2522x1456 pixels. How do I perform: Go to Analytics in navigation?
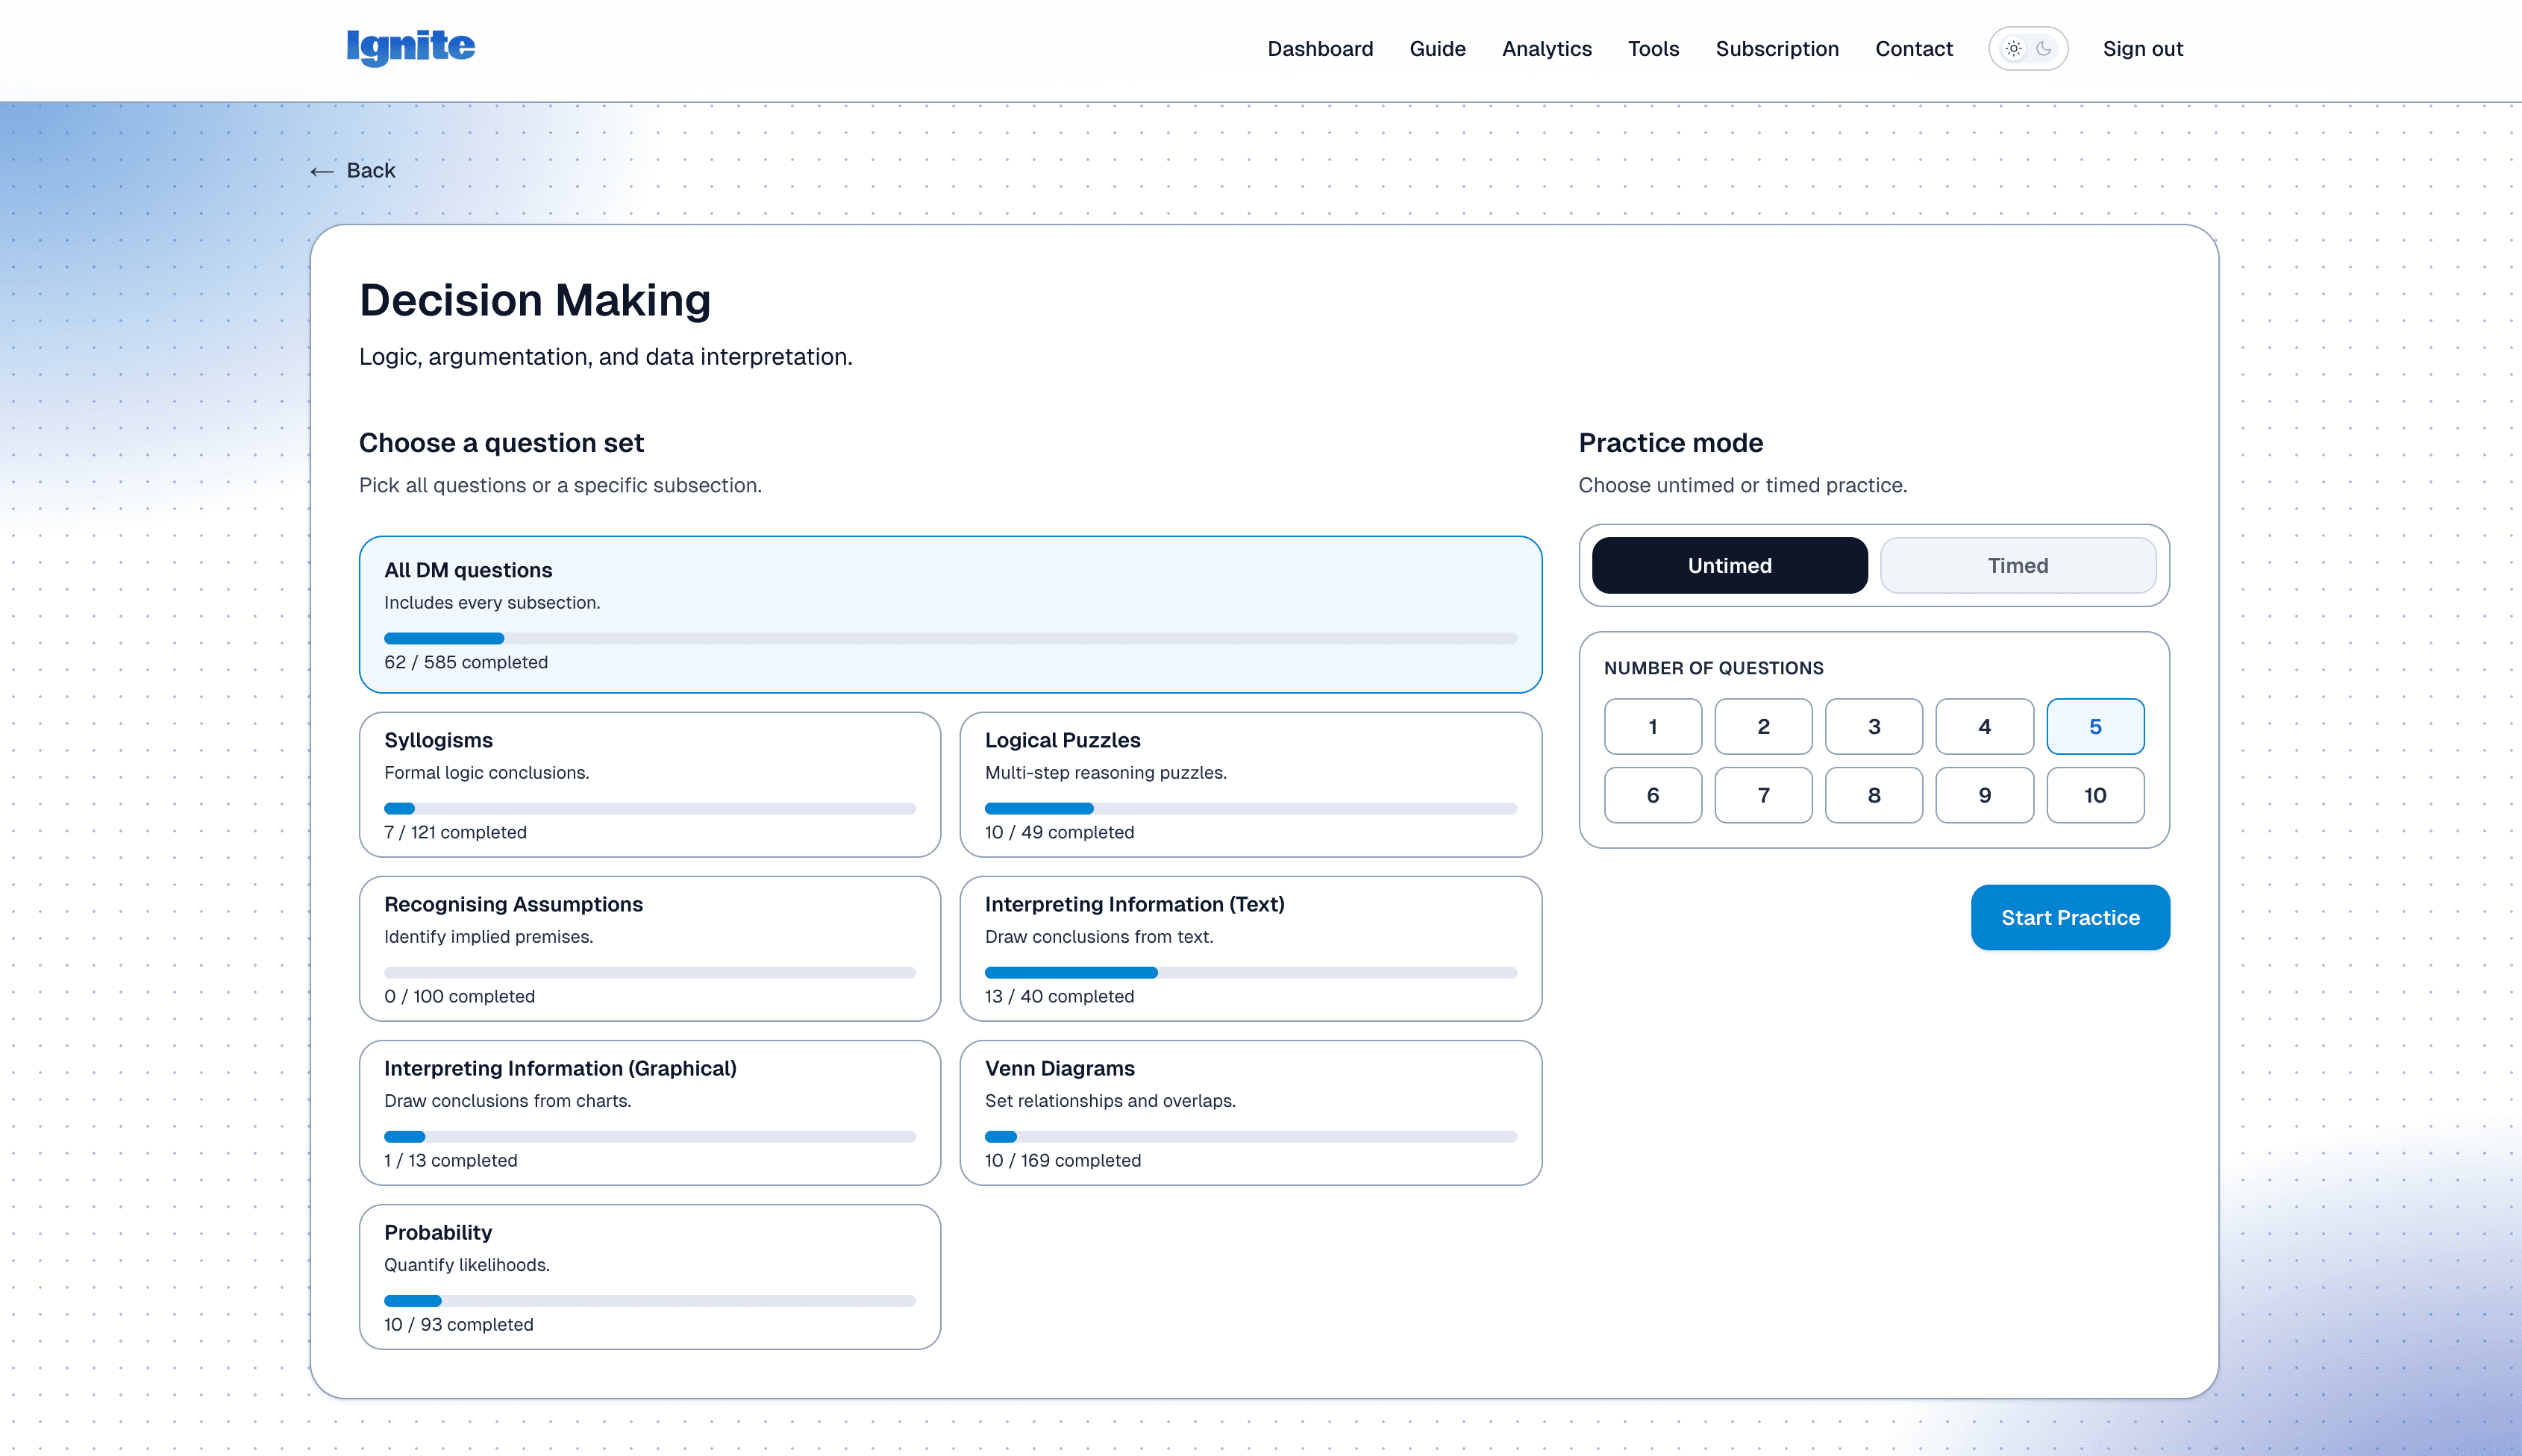pyautogui.click(x=1546, y=49)
